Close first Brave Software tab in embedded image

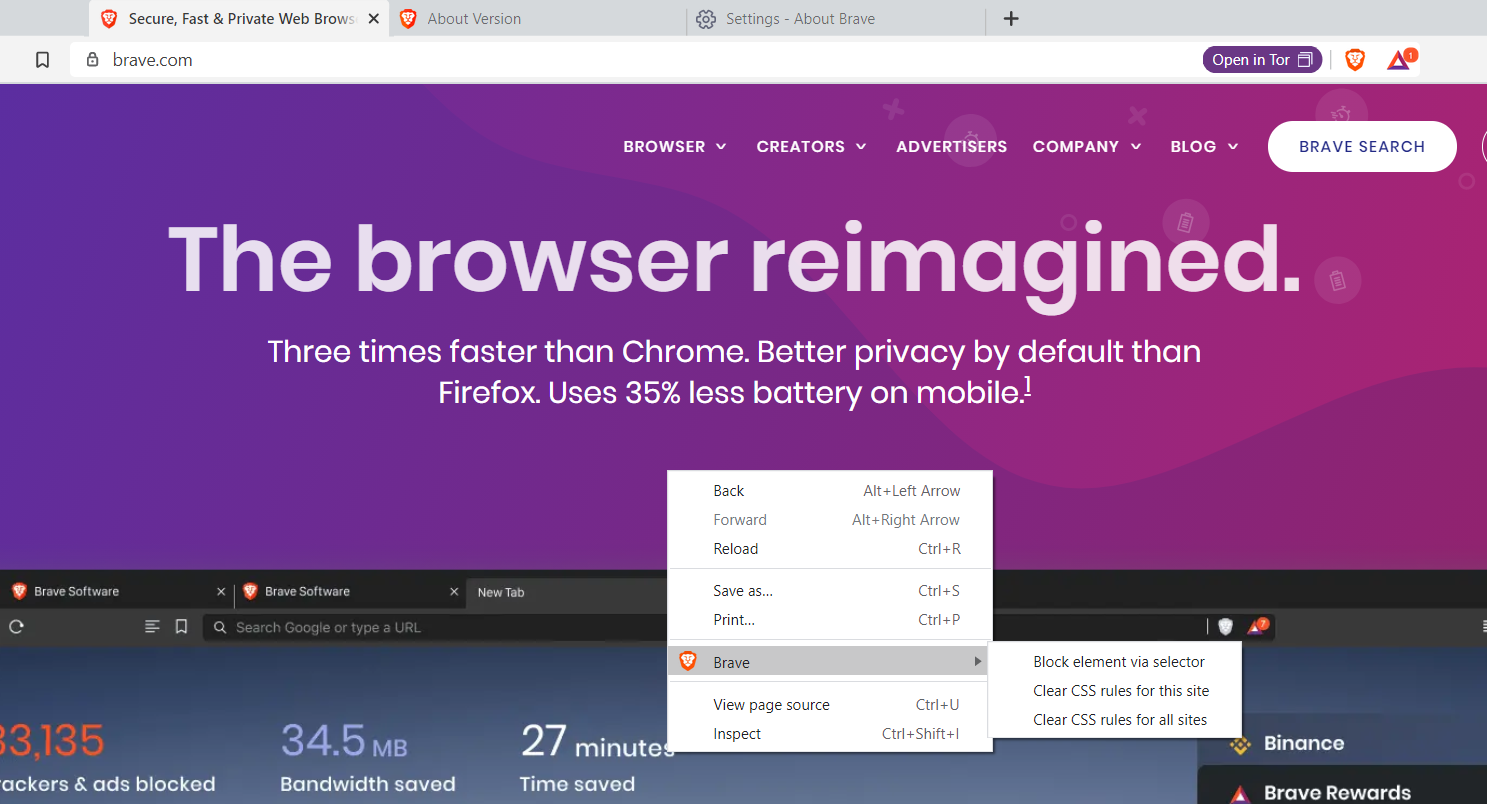[221, 592]
